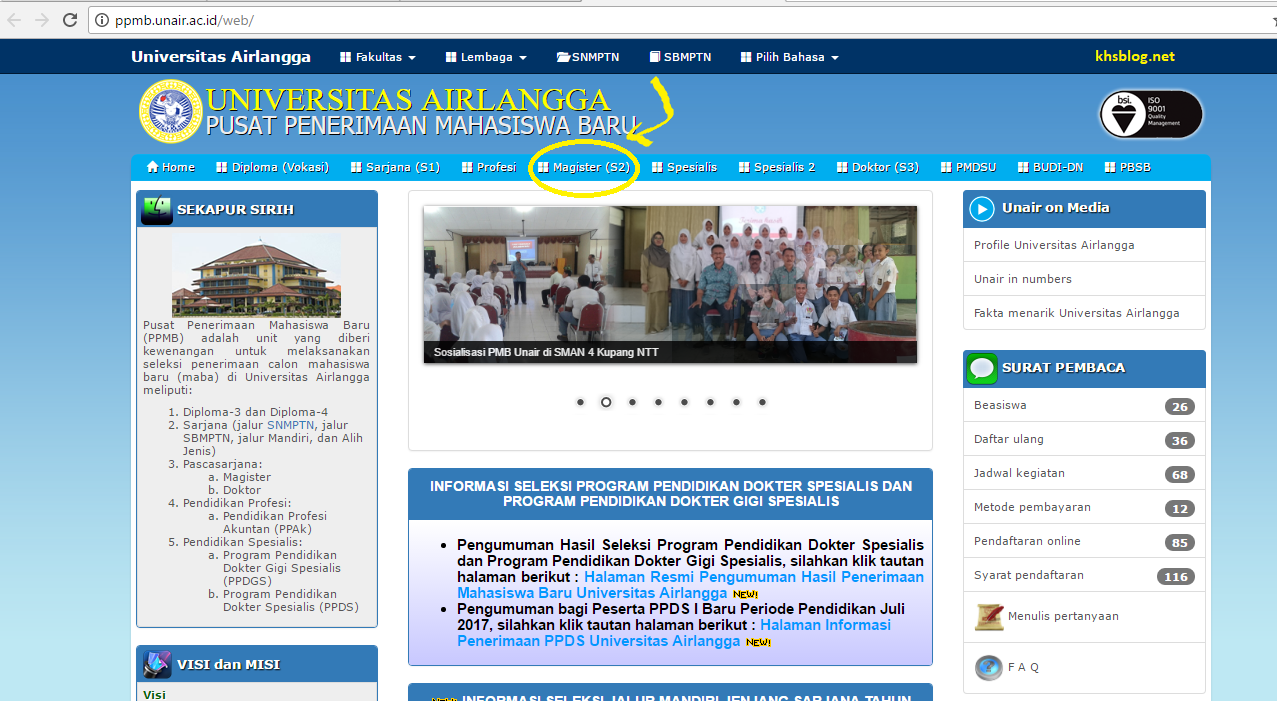Click the green Surat Pembaca chat icon
The width and height of the screenshot is (1277, 701).
coord(982,368)
